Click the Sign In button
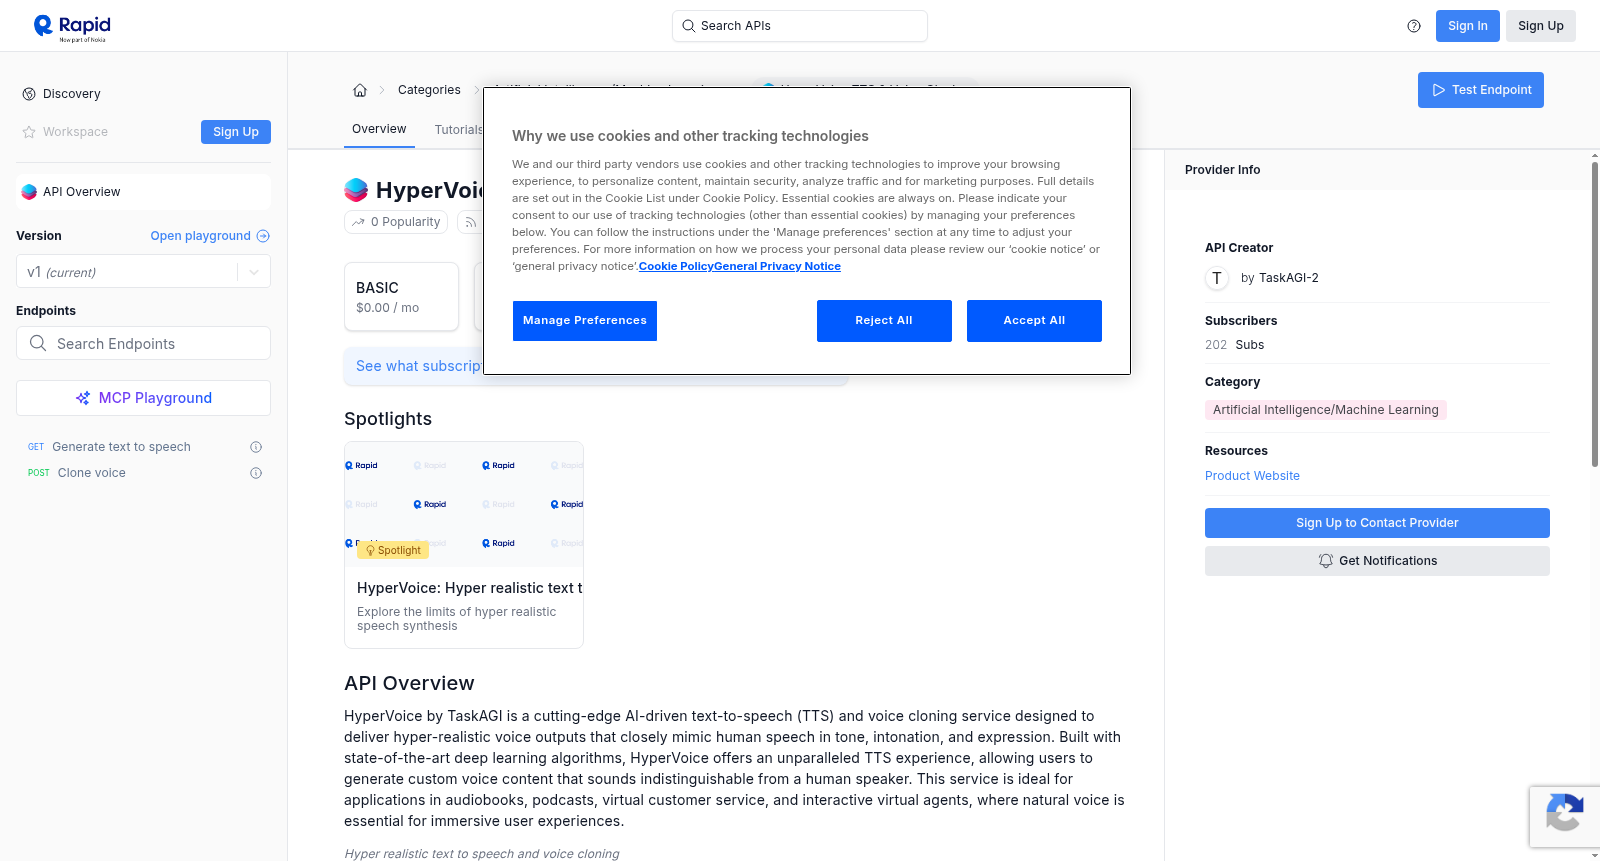The width and height of the screenshot is (1600, 861). pyautogui.click(x=1467, y=26)
